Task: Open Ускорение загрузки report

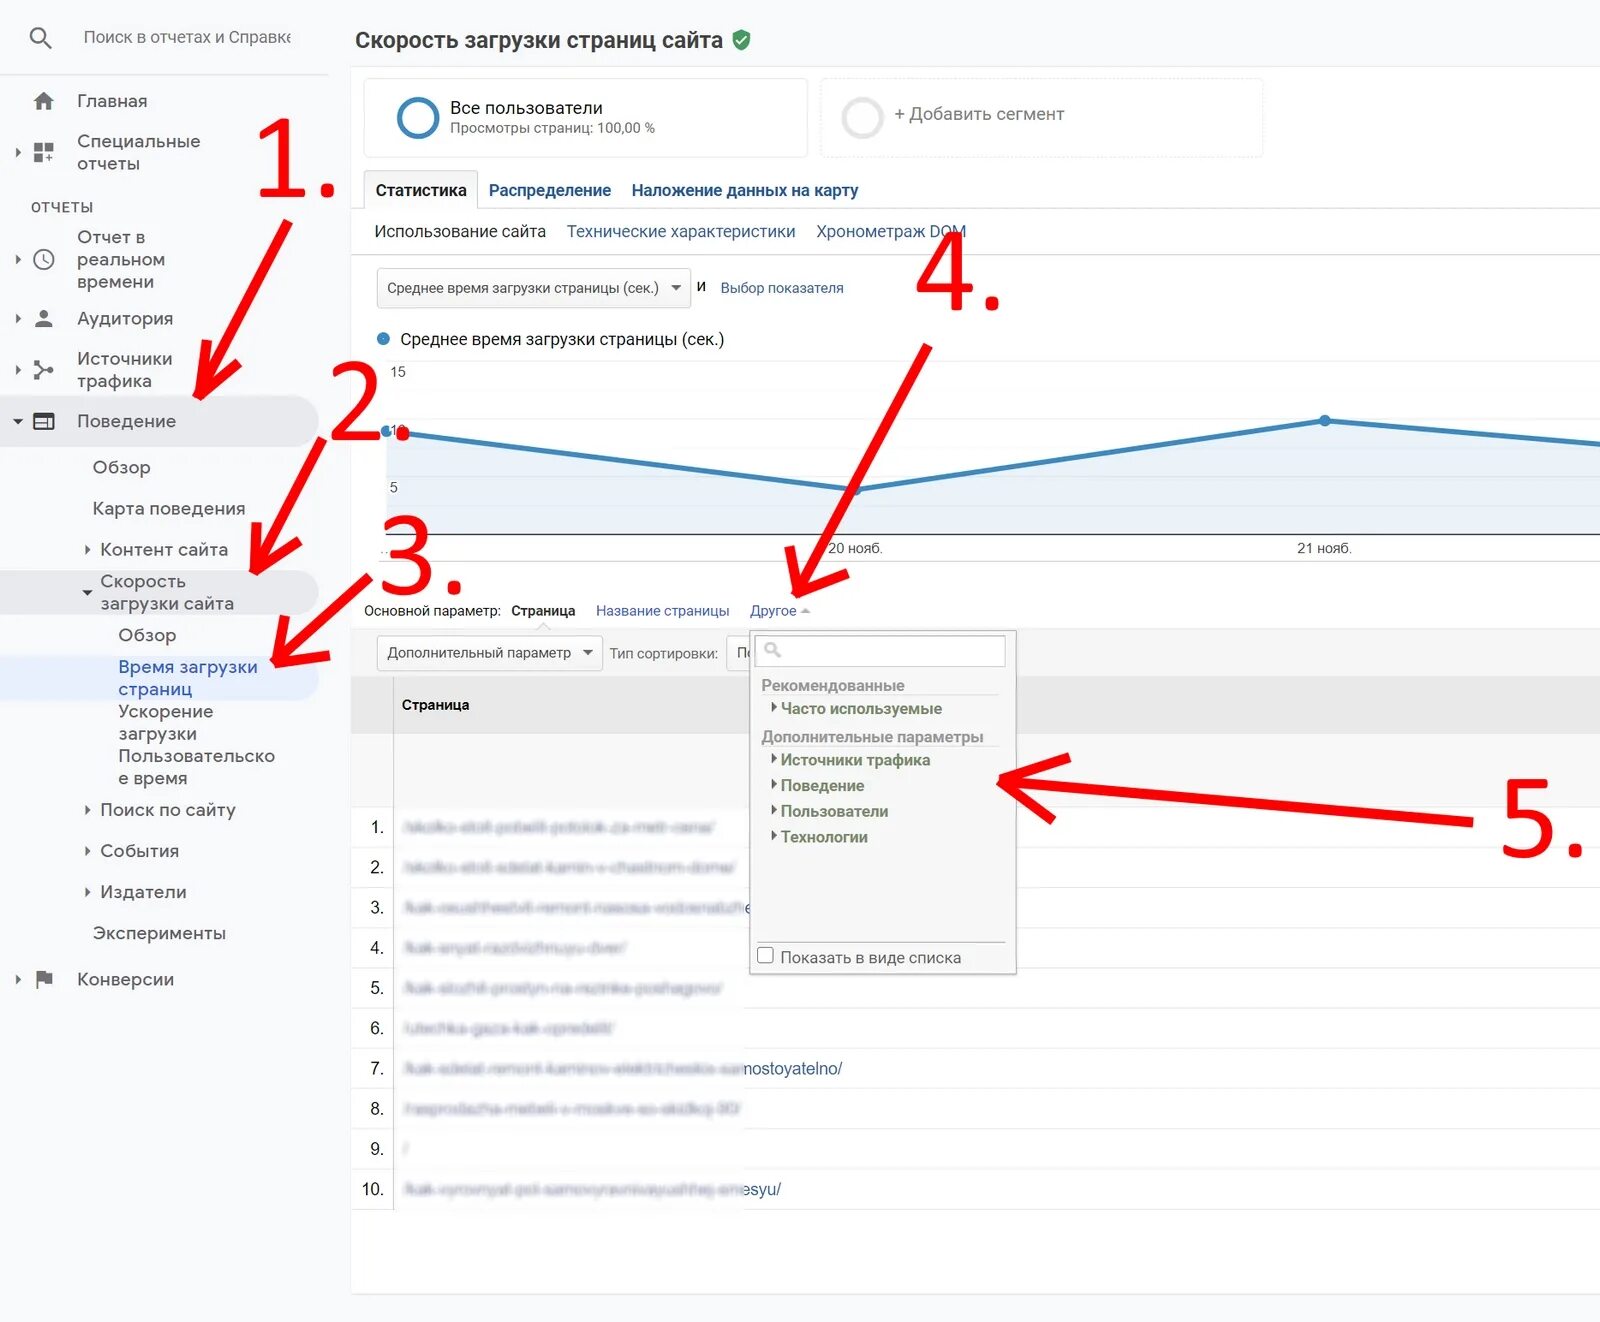Action: [x=165, y=722]
